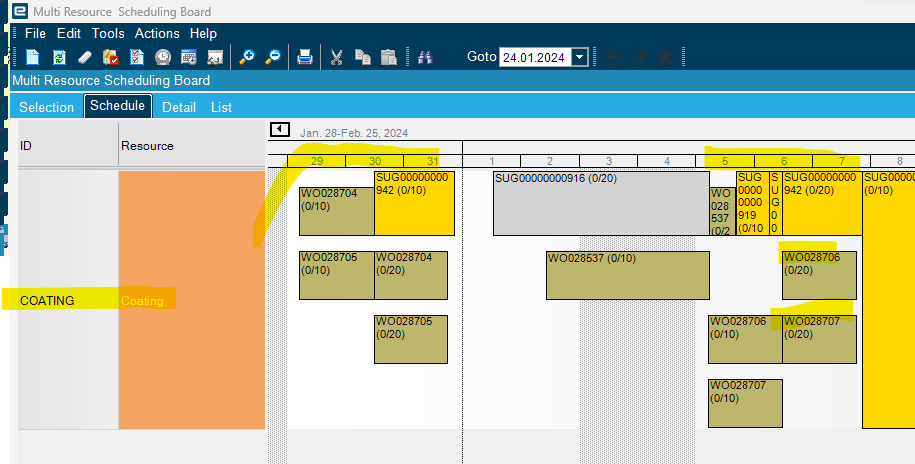
Task: Select the yellow SUG00000000942 (0/10) bar
Action: click(x=414, y=203)
